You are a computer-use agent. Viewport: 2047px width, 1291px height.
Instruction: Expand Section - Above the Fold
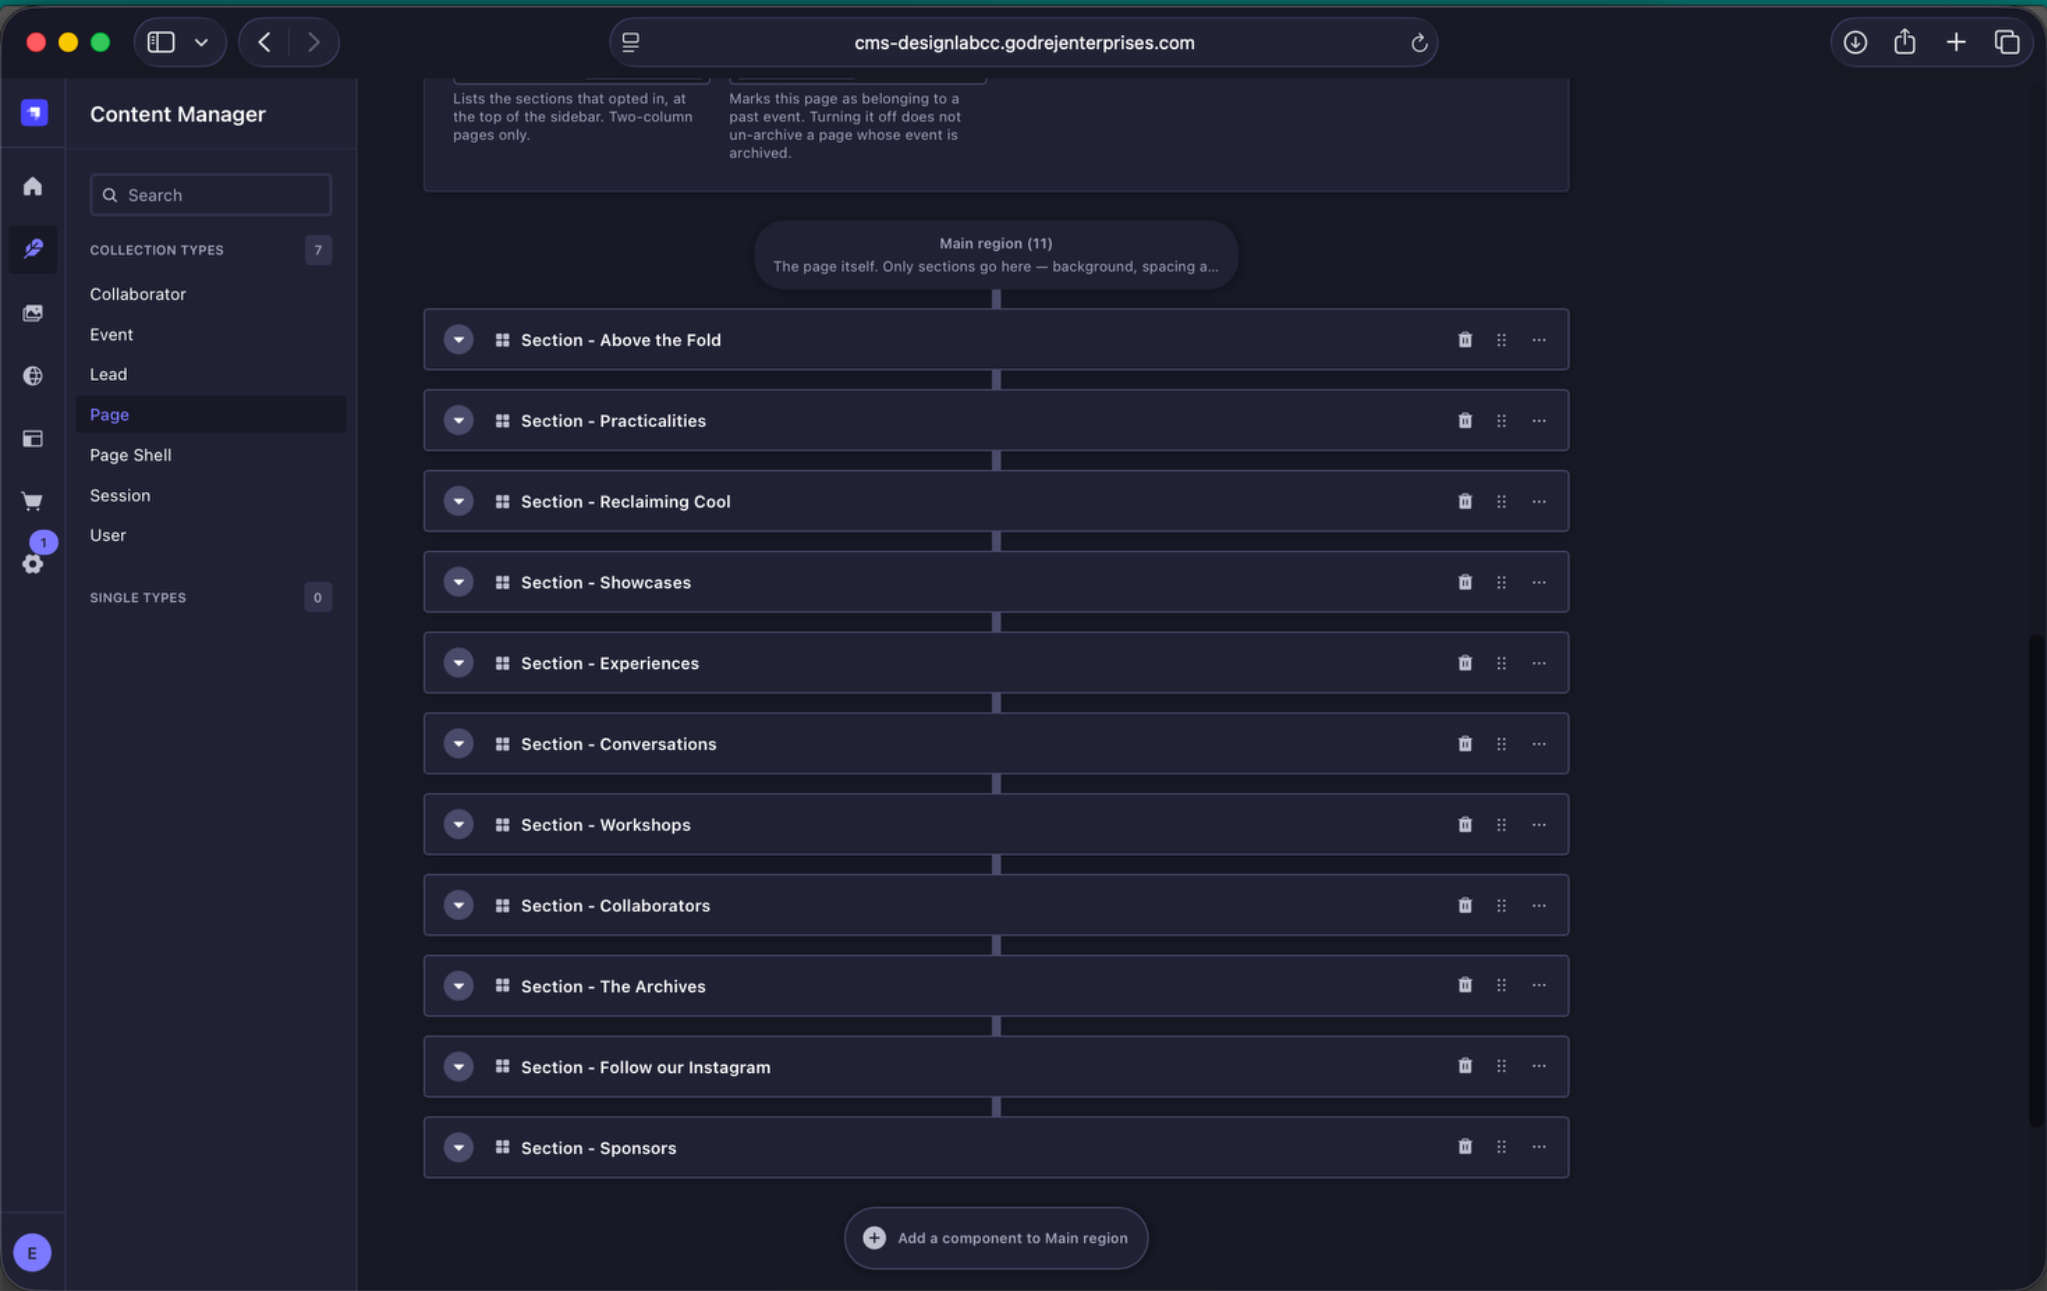point(459,340)
